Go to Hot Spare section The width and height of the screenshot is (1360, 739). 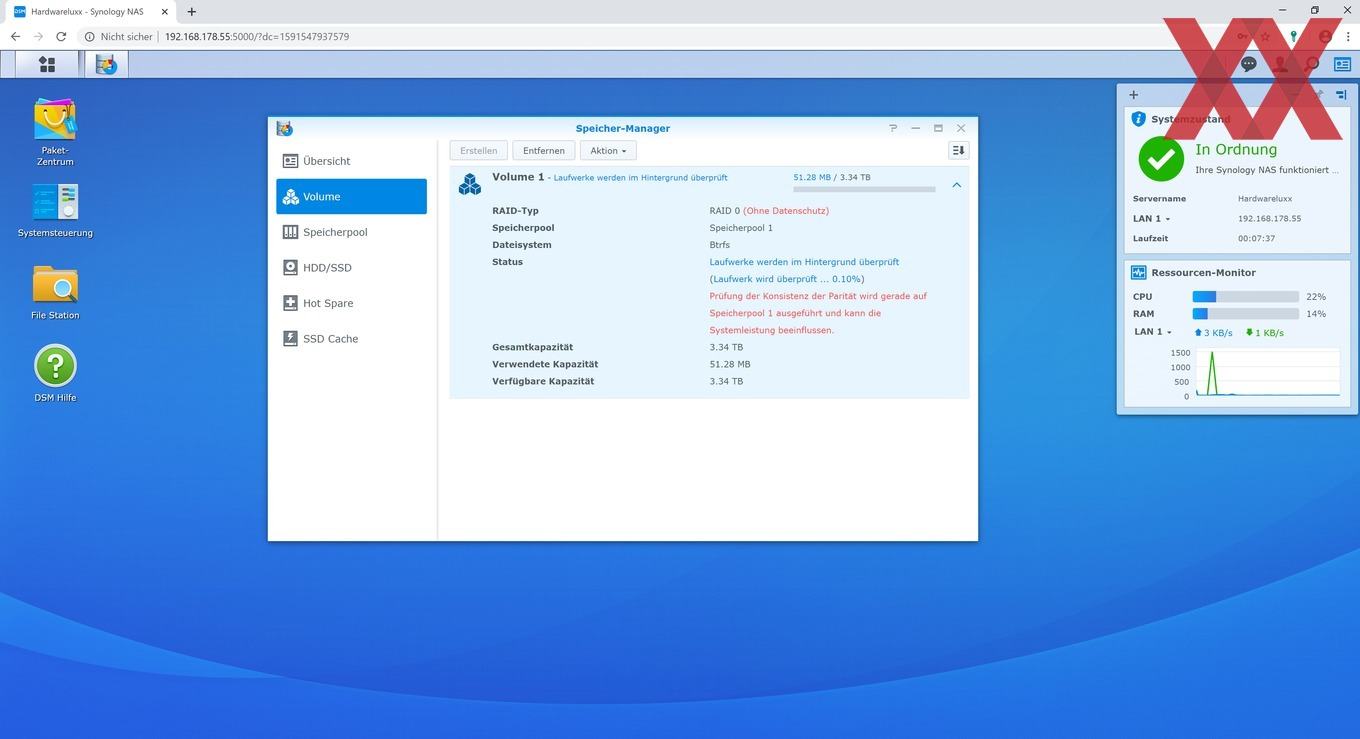[351, 303]
